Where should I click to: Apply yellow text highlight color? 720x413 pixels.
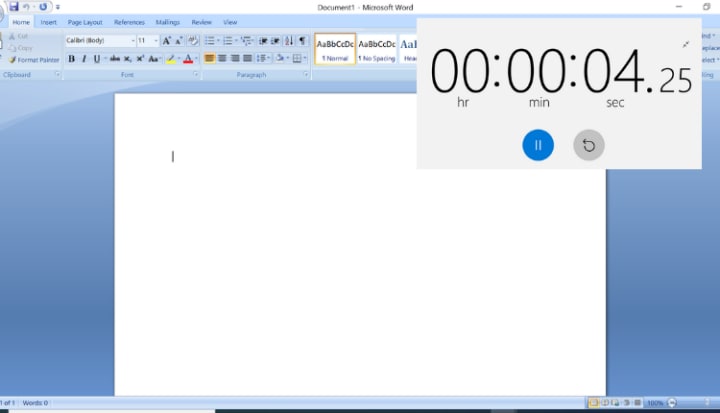point(170,59)
